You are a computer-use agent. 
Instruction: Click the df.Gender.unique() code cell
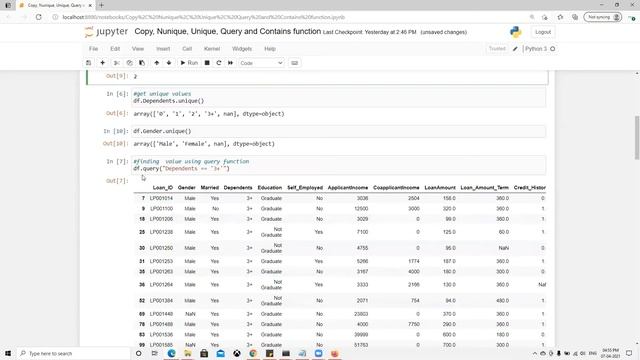339,131
